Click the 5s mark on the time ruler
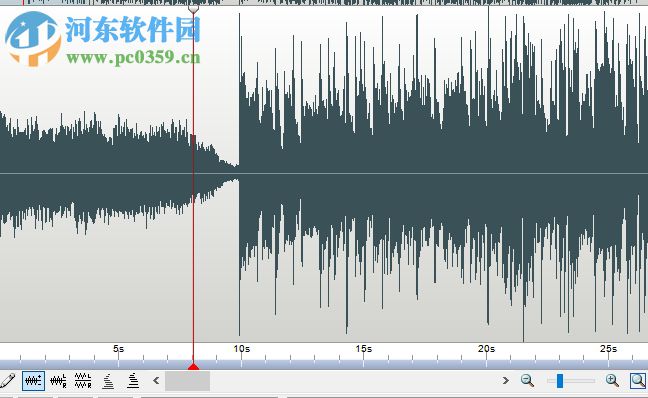This screenshot has height=398, width=648. (x=119, y=349)
